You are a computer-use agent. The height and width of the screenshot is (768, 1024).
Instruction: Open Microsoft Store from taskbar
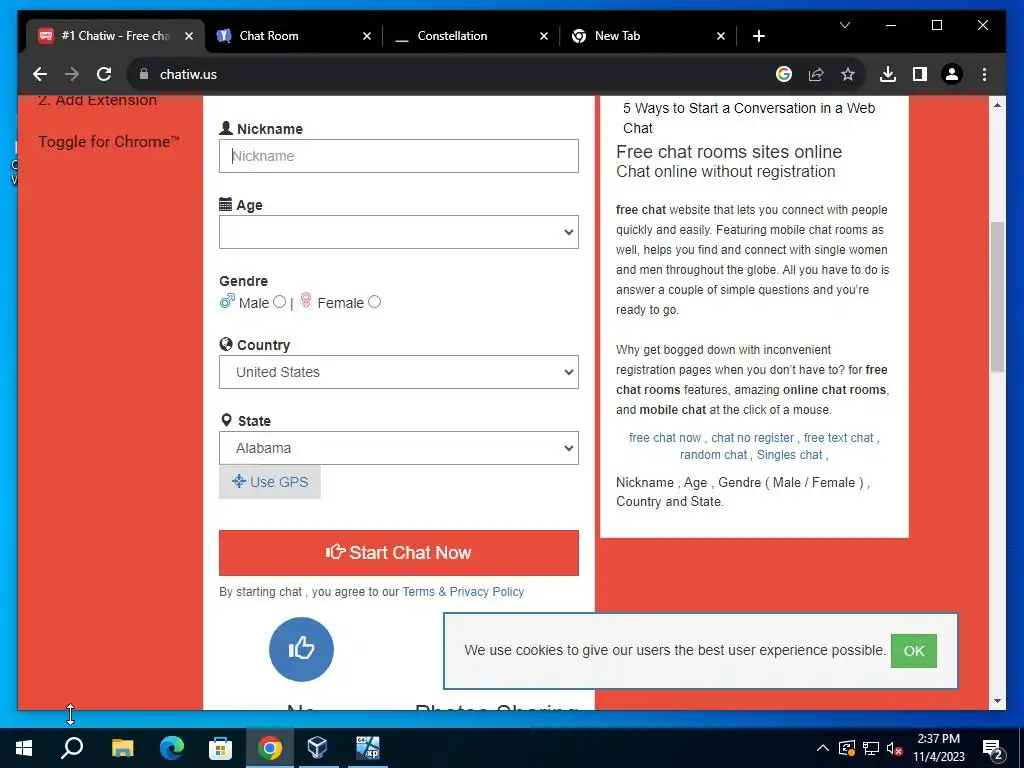pyautogui.click(x=220, y=748)
